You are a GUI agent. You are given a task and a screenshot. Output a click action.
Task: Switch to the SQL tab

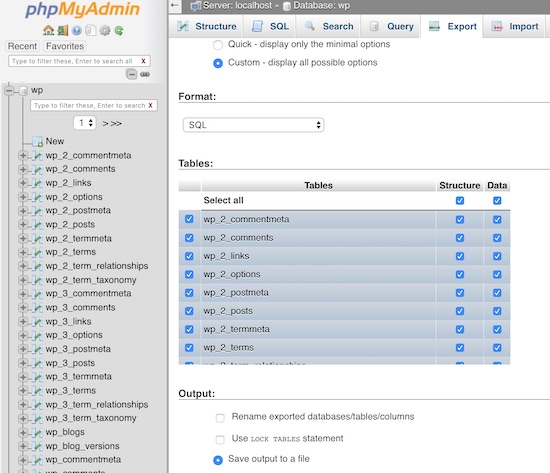[270, 26]
